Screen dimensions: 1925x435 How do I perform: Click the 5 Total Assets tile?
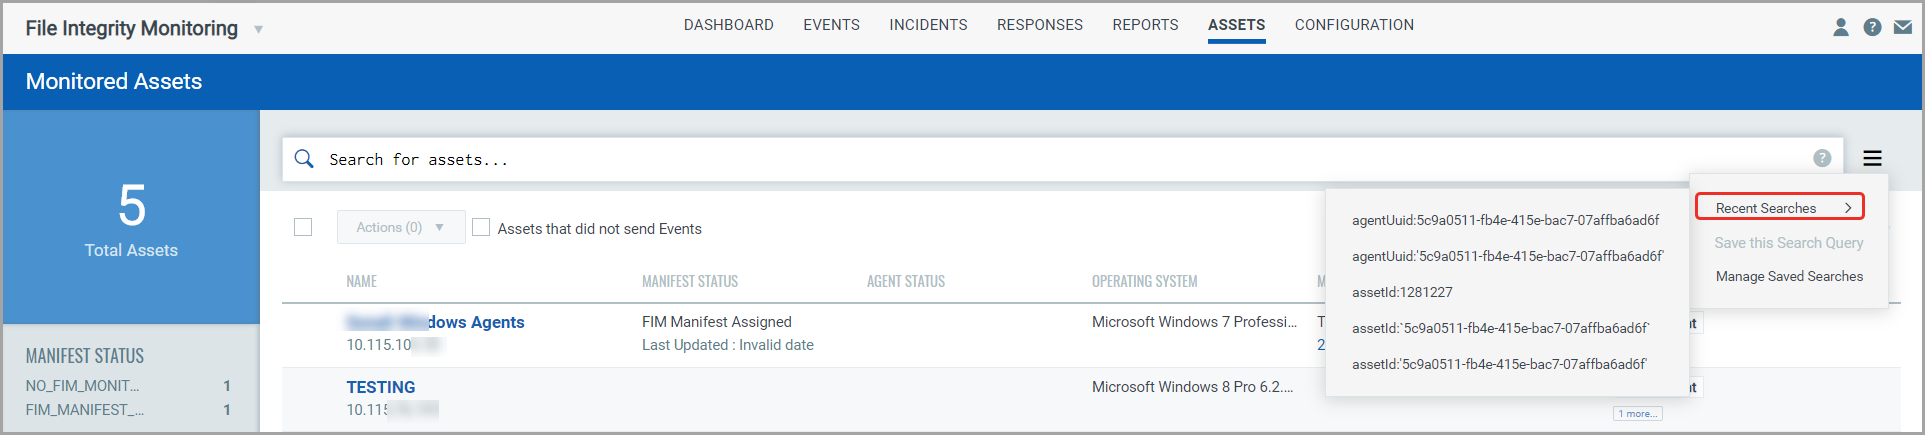pyautogui.click(x=131, y=217)
